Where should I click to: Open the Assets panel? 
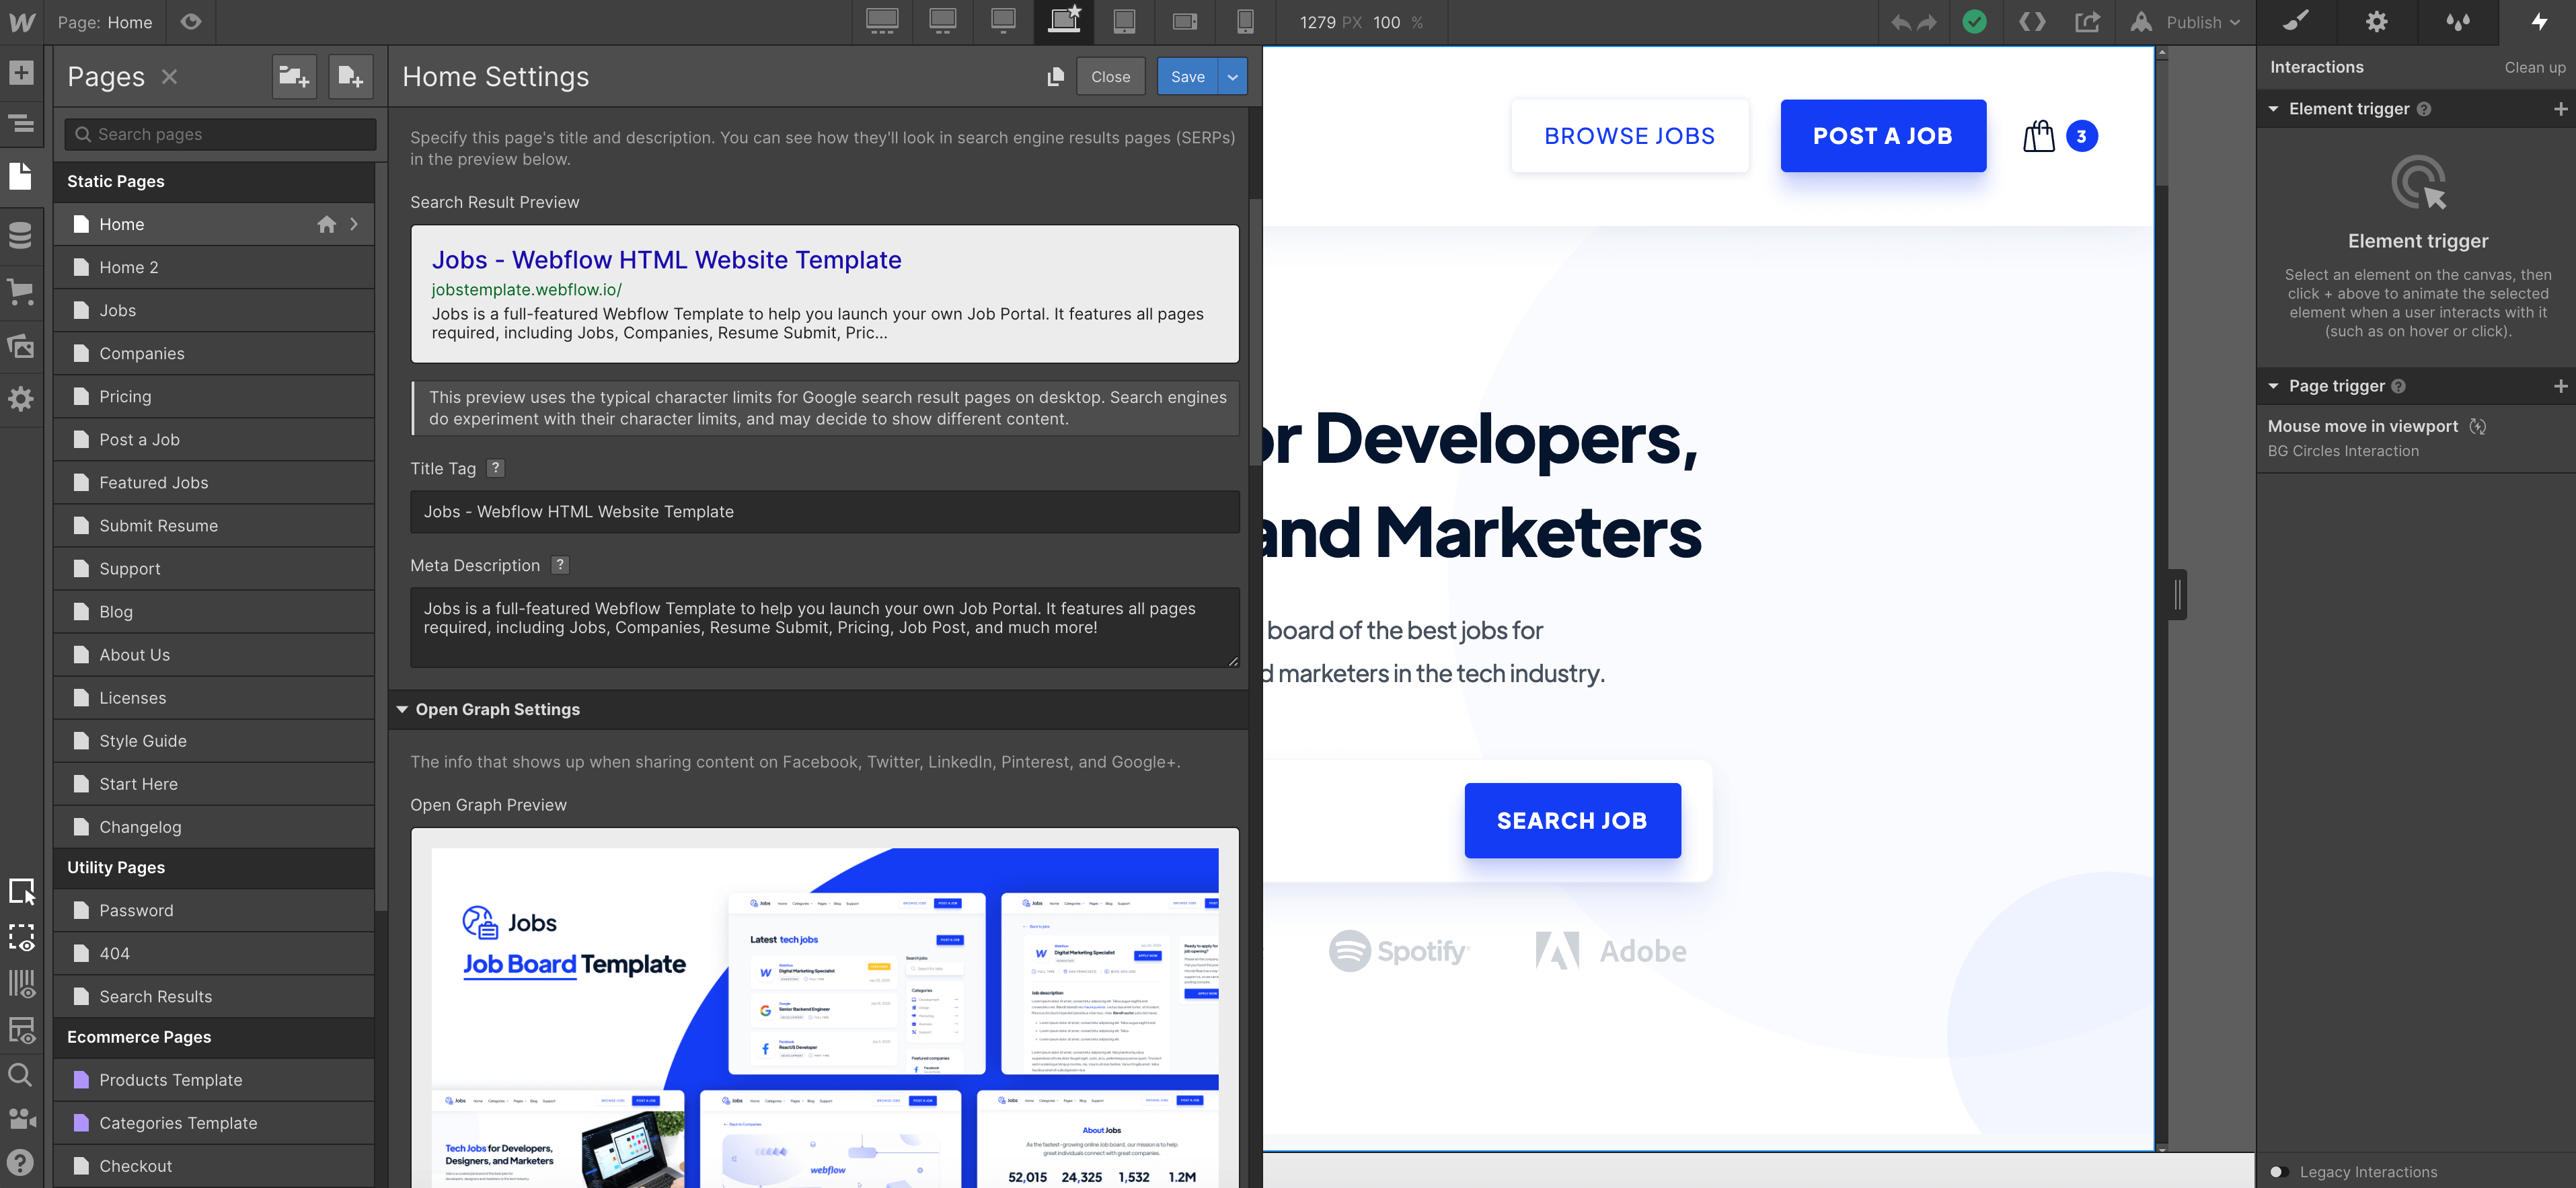pyautogui.click(x=21, y=346)
